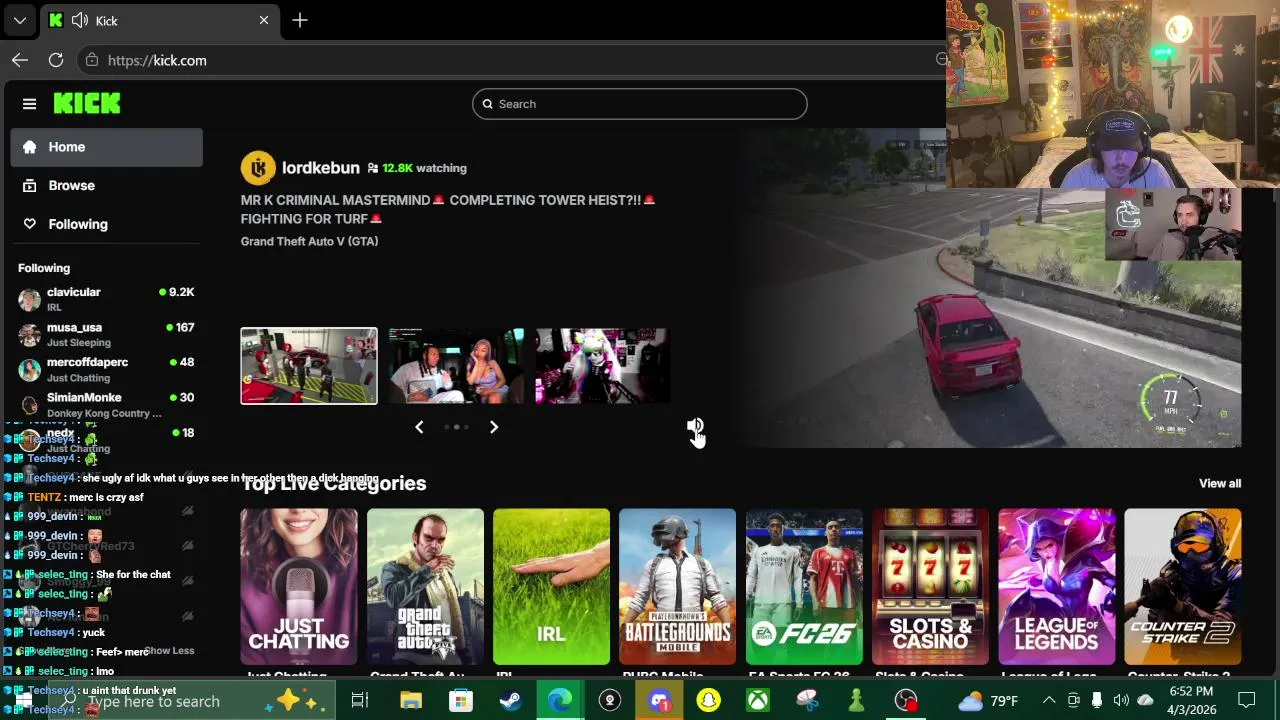This screenshot has width=1280, height=720.
Task: Open Just Chatting category card
Action: click(x=299, y=587)
